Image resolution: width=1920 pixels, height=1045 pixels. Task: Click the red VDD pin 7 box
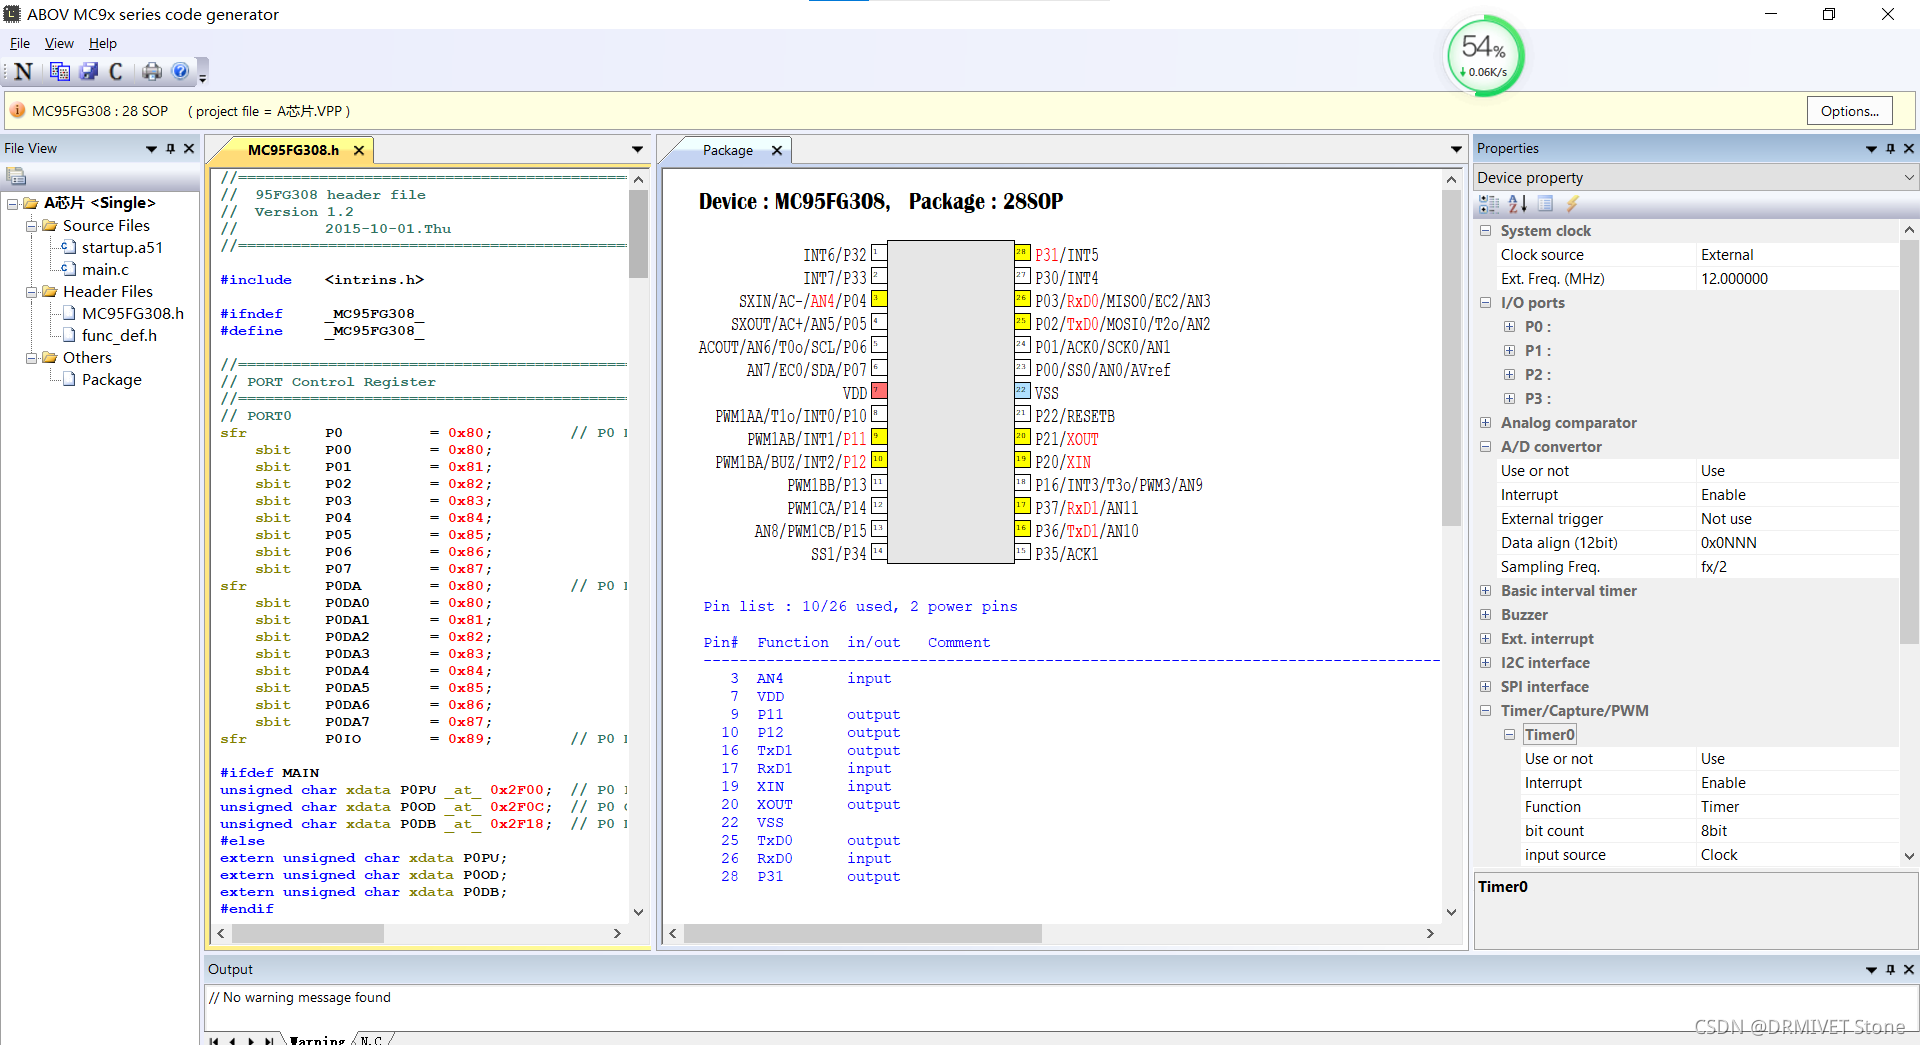[x=879, y=391]
